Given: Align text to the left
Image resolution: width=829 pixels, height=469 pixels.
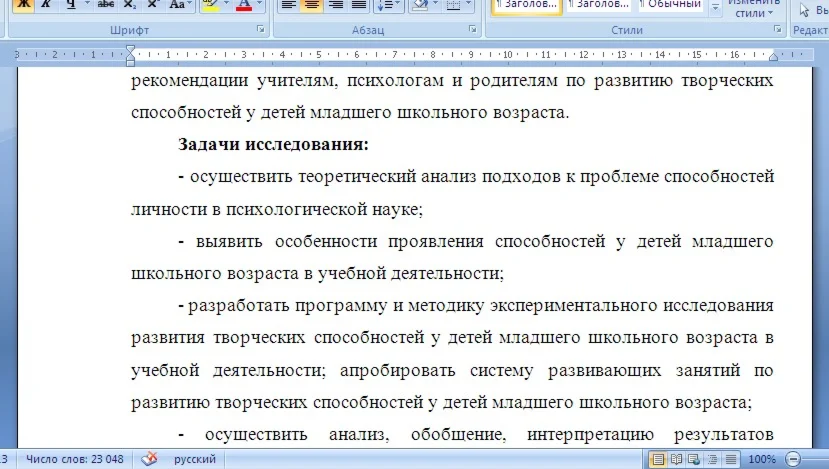Looking at the screenshot, I should click(x=288, y=5).
